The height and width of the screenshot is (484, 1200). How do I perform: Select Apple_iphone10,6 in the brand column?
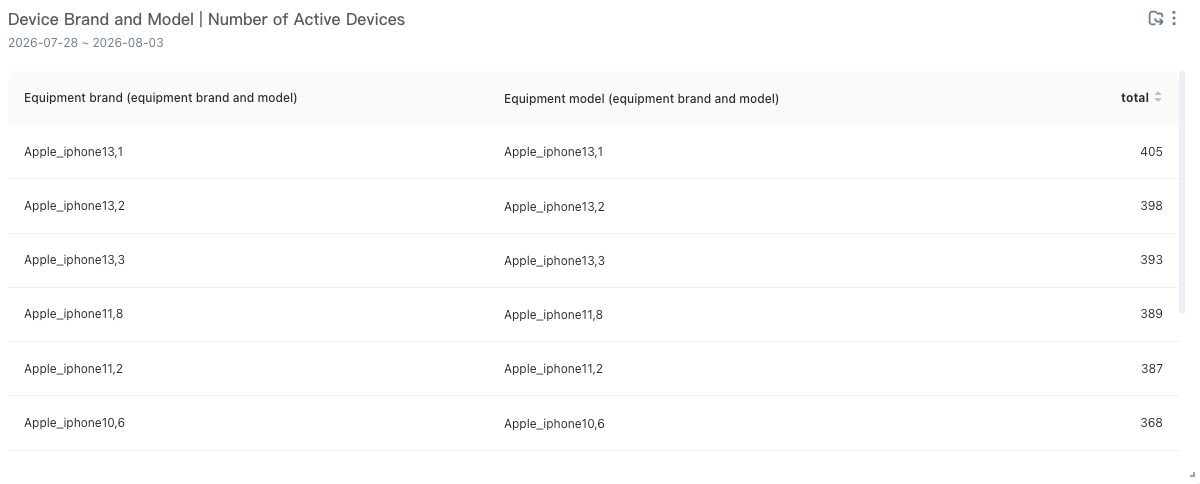(74, 423)
